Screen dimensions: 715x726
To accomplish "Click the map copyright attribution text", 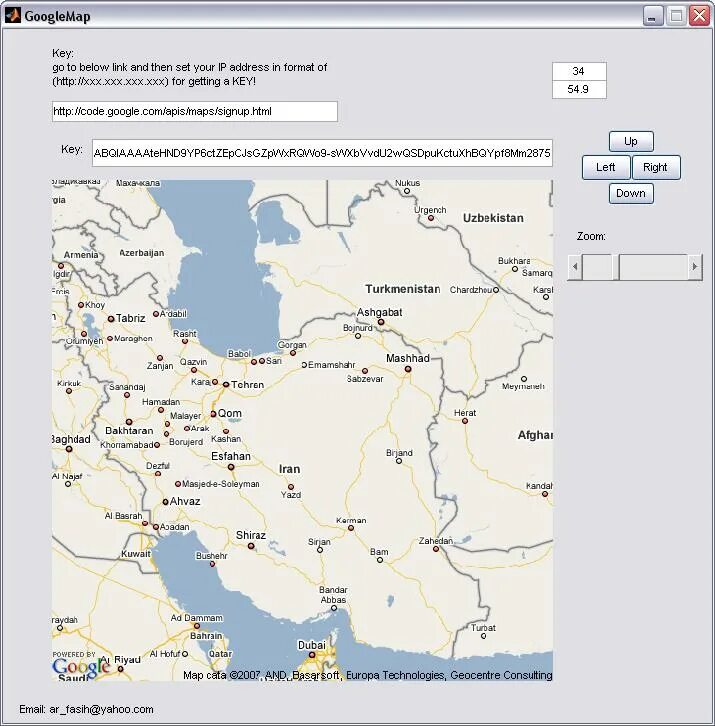I will (x=367, y=675).
